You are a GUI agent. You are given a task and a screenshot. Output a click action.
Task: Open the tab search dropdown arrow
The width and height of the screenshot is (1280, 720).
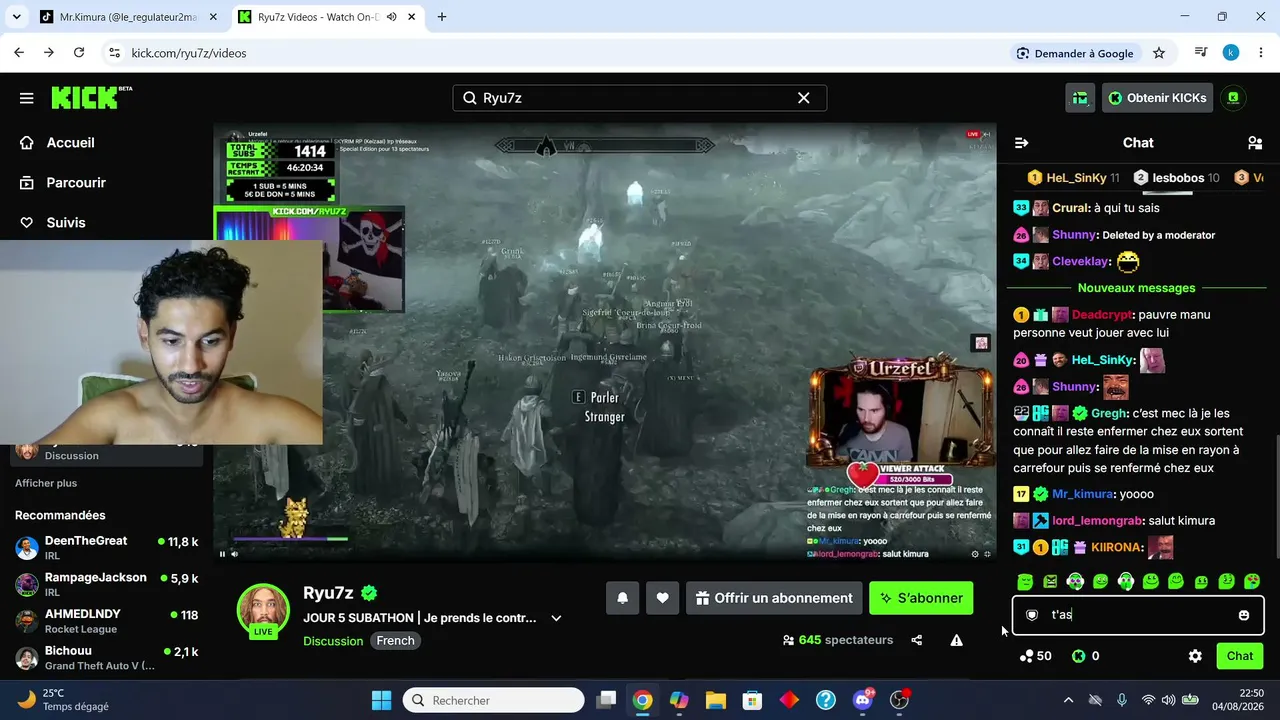pos(16,17)
